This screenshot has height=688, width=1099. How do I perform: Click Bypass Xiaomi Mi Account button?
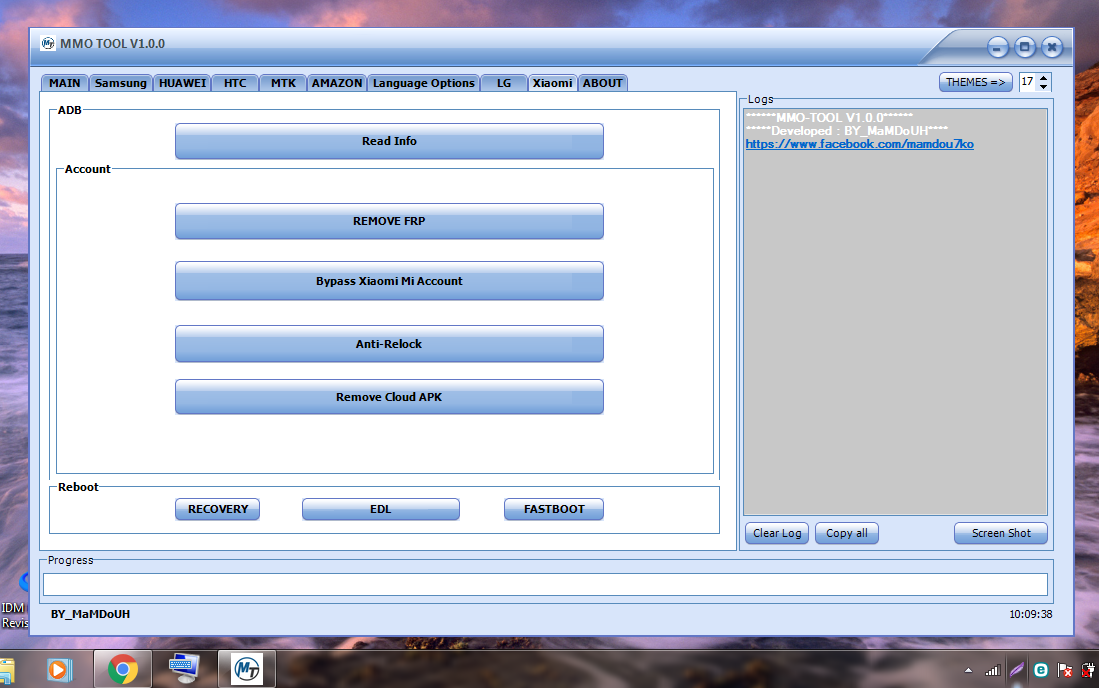tap(389, 280)
